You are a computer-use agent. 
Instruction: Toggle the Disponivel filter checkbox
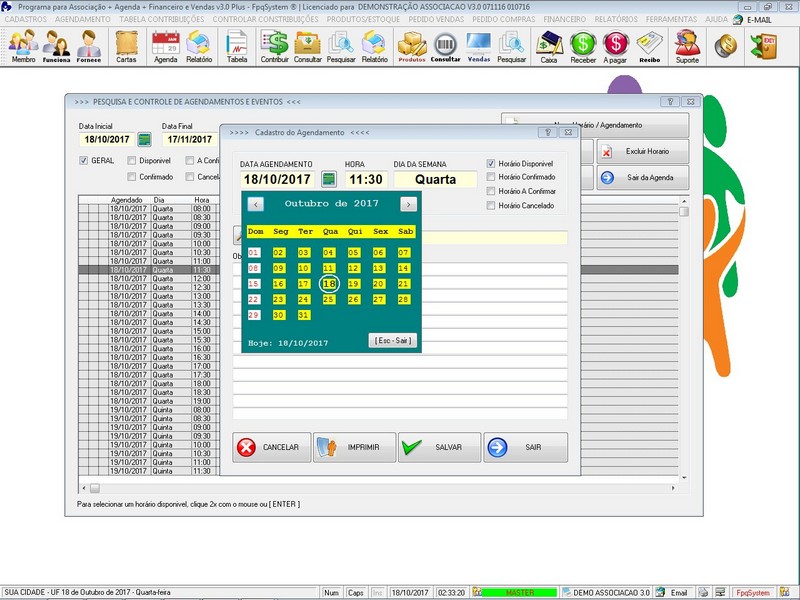coord(132,161)
